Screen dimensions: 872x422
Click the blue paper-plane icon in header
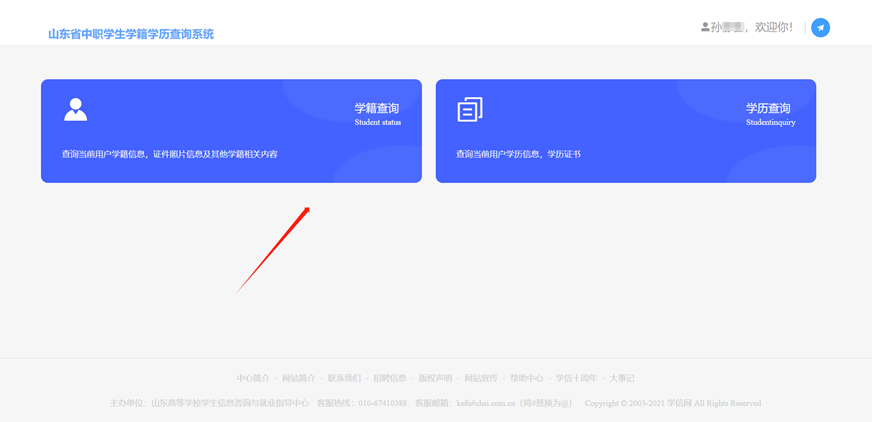click(x=820, y=28)
